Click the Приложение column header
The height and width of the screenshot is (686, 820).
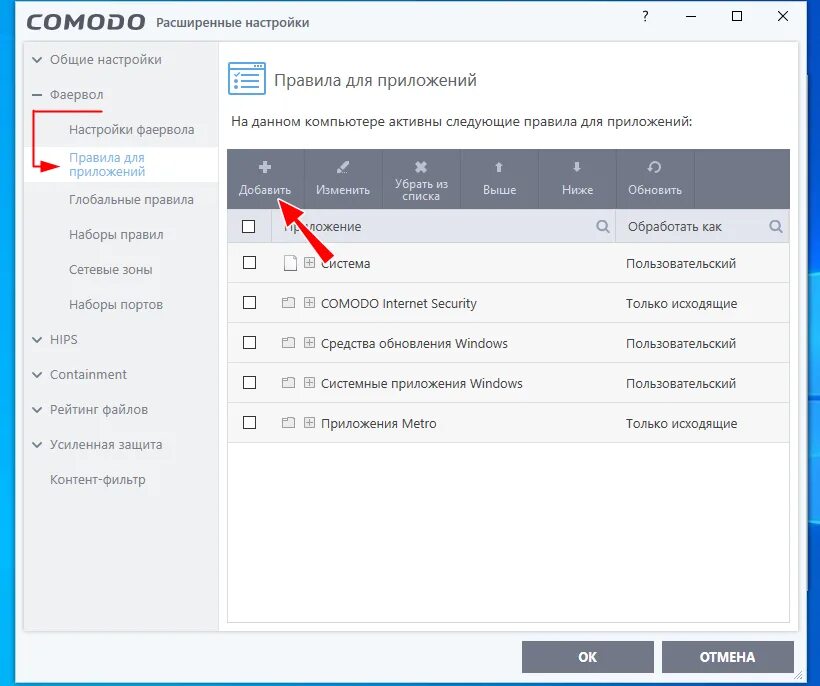click(443, 226)
